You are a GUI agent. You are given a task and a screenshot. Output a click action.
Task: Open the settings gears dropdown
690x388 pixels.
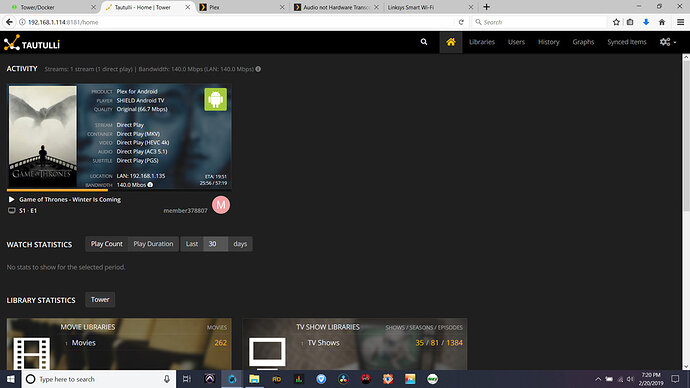(x=668, y=42)
